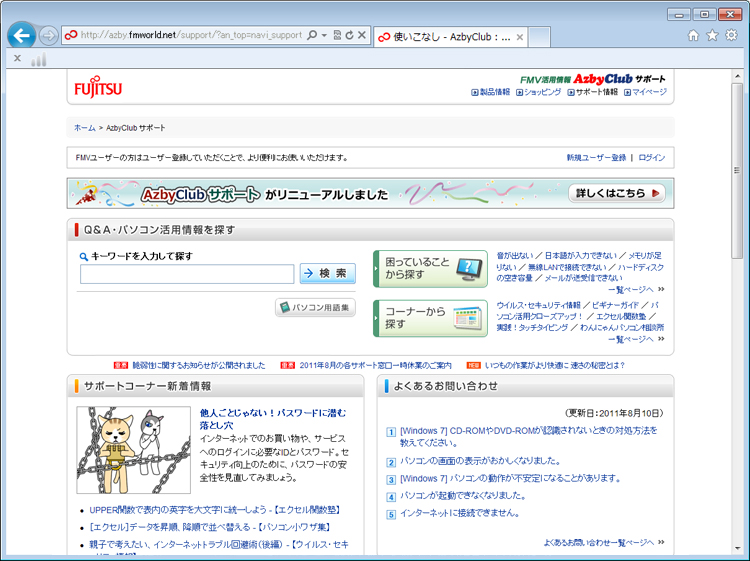Click the search magnifier in address bar
The image size is (750, 561).
pyautogui.click(x=312, y=35)
